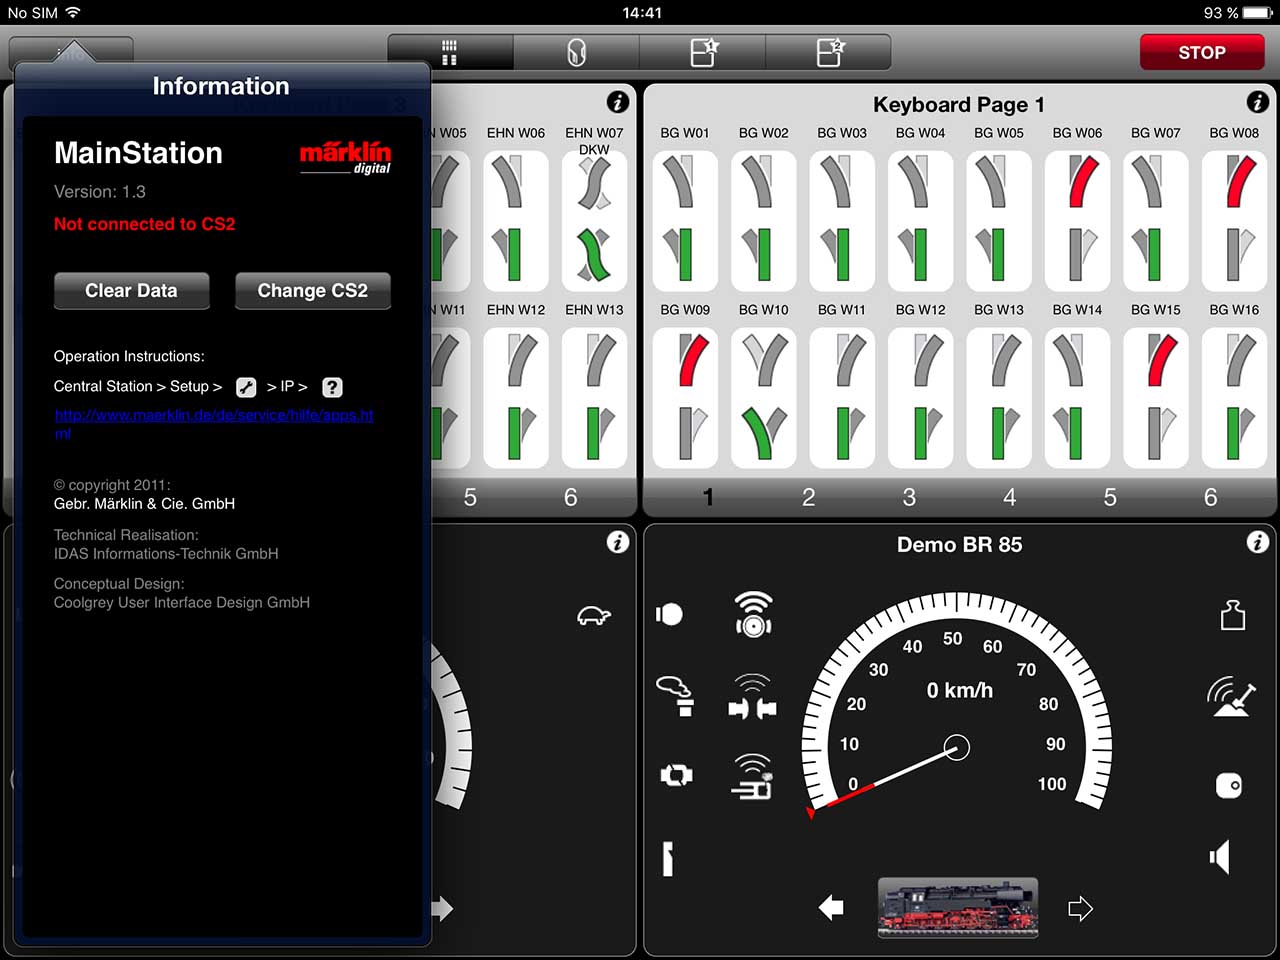Toggle the smoke generator function
The image size is (1280, 960).
[676, 695]
